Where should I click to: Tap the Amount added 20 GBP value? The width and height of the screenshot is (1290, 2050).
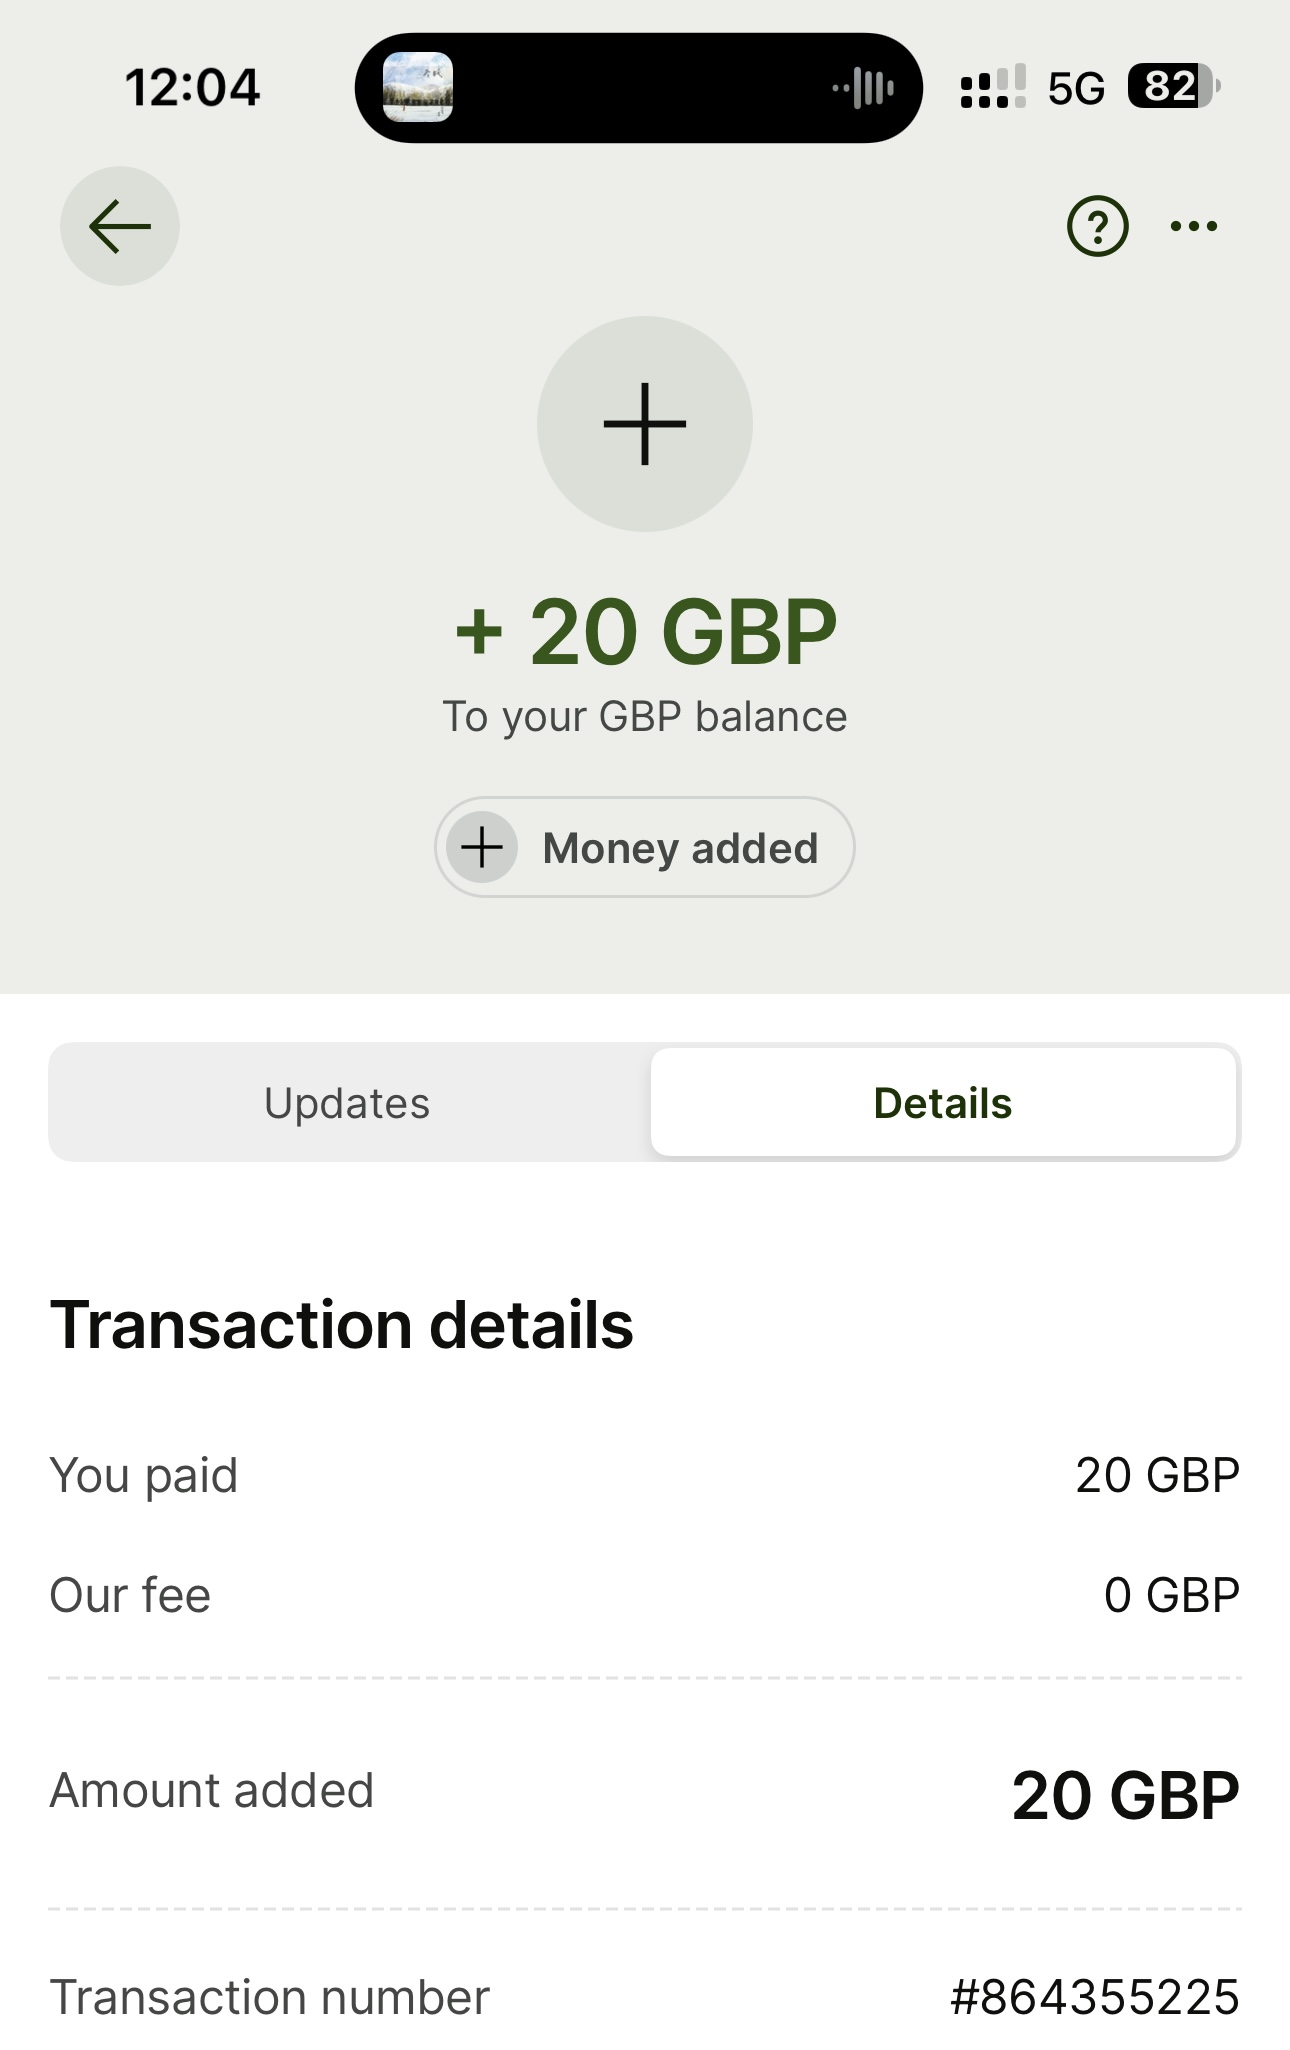tap(1125, 1795)
